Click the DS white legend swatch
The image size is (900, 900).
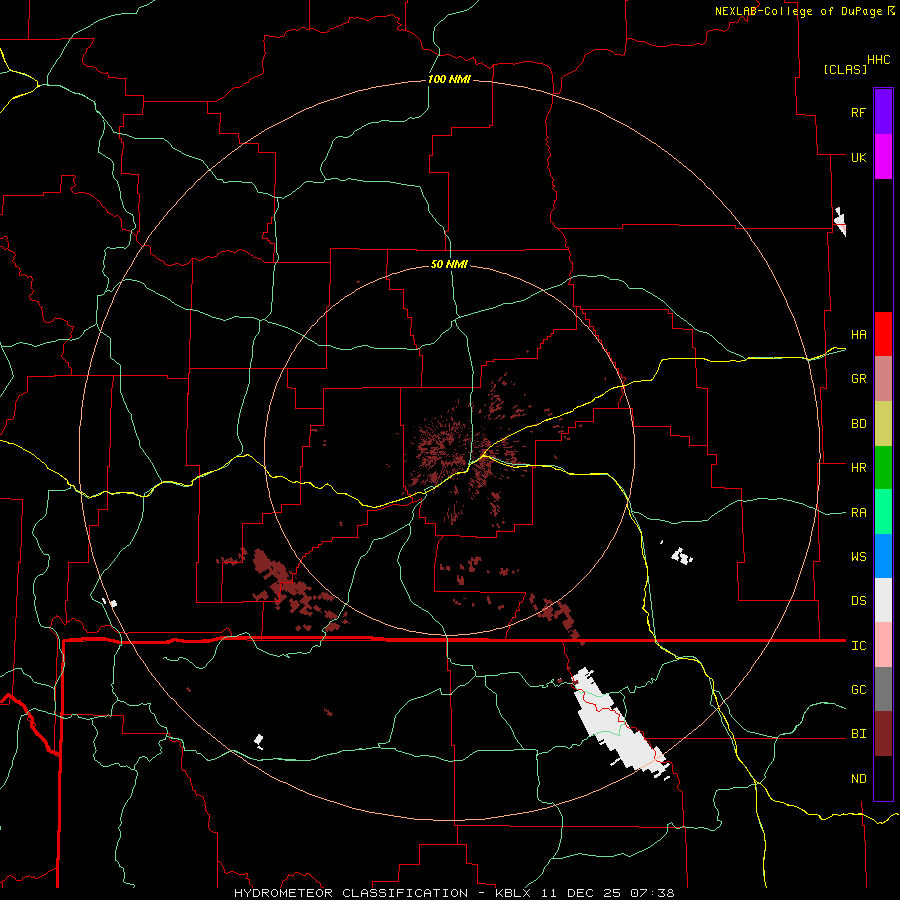(x=883, y=600)
